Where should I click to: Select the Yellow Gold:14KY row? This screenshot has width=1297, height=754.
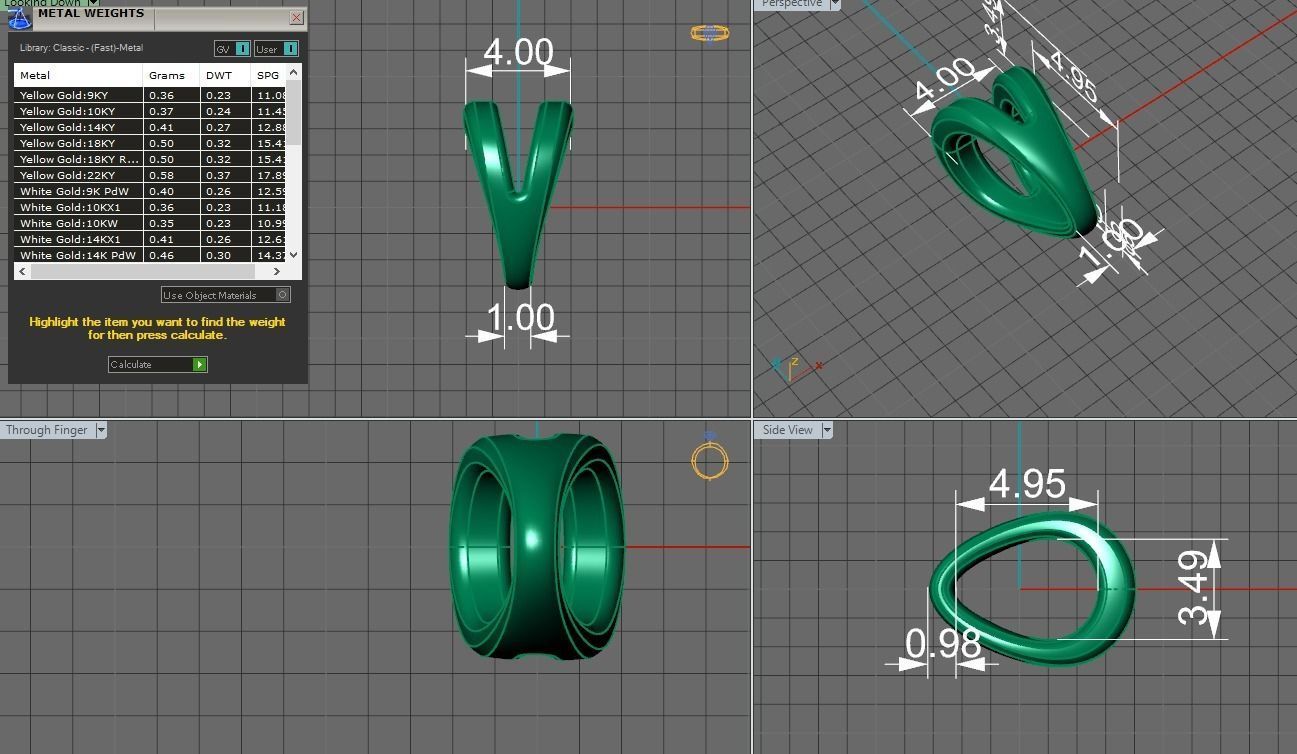(x=150, y=127)
